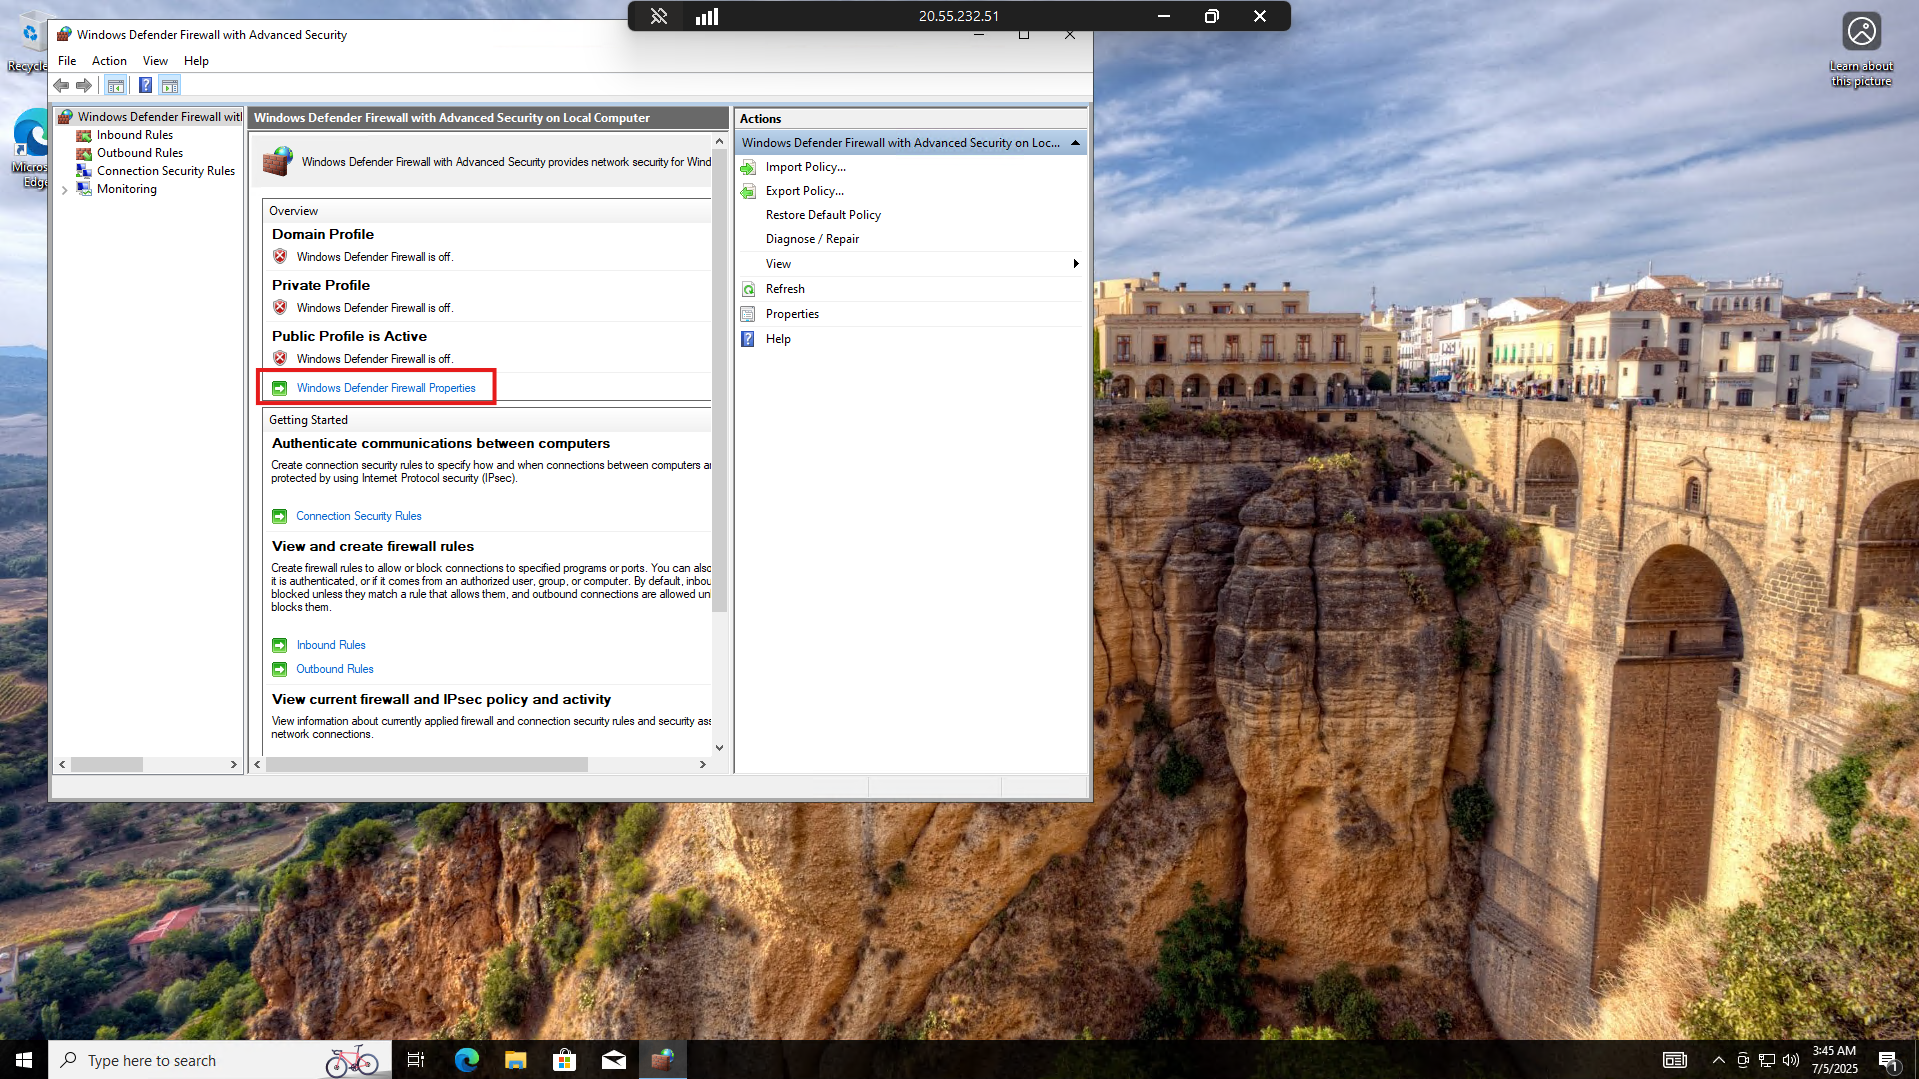Open Microsoft Edge from the taskbar

click(467, 1060)
